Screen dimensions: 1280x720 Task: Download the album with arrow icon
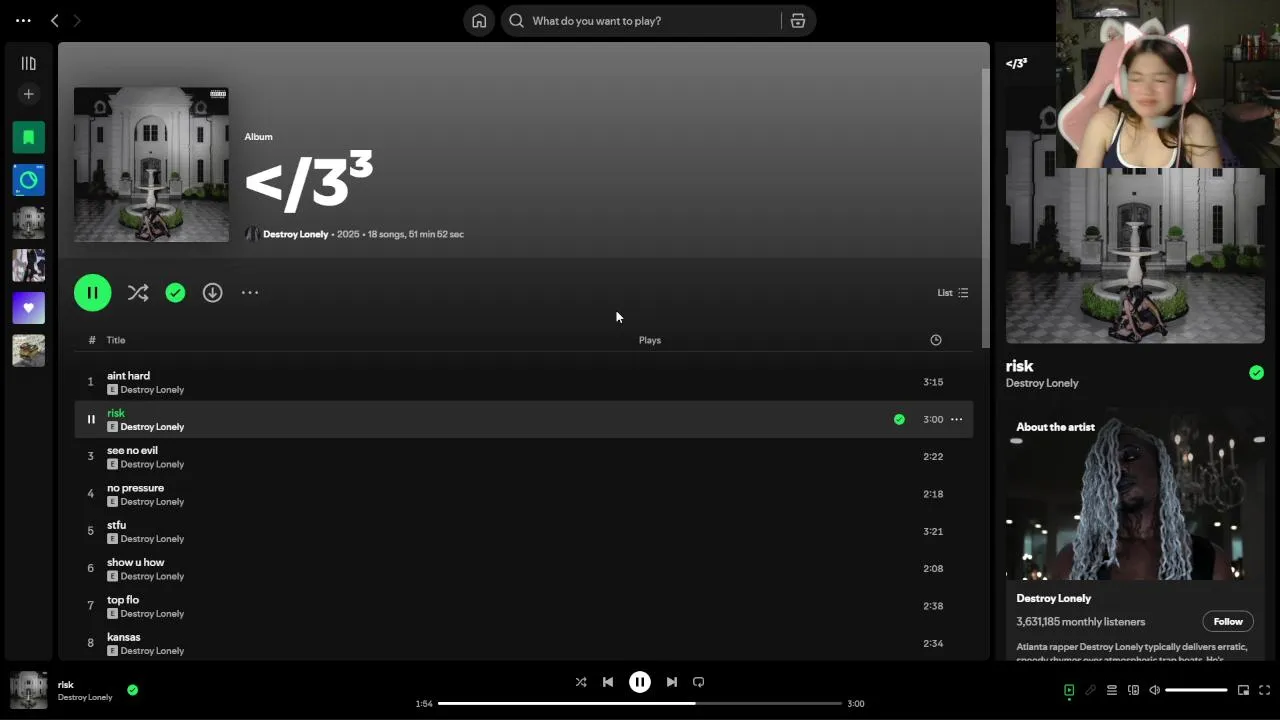[x=212, y=293]
